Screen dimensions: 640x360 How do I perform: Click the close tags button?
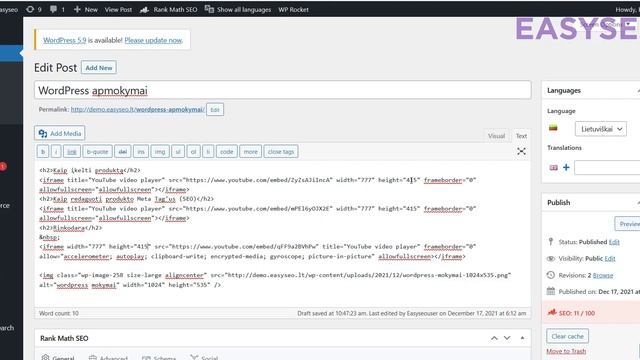tap(281, 151)
